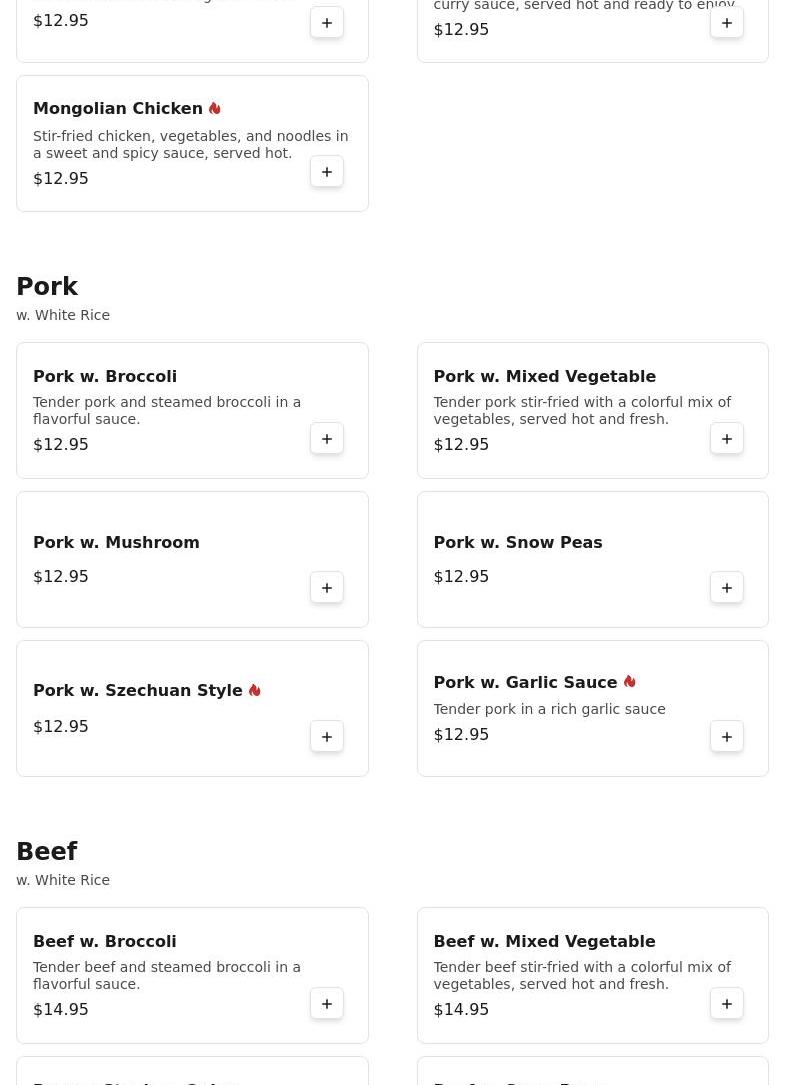The height and width of the screenshot is (1085, 785).
Task: Add Pork w. Broccoli to order
Action: 327,439
